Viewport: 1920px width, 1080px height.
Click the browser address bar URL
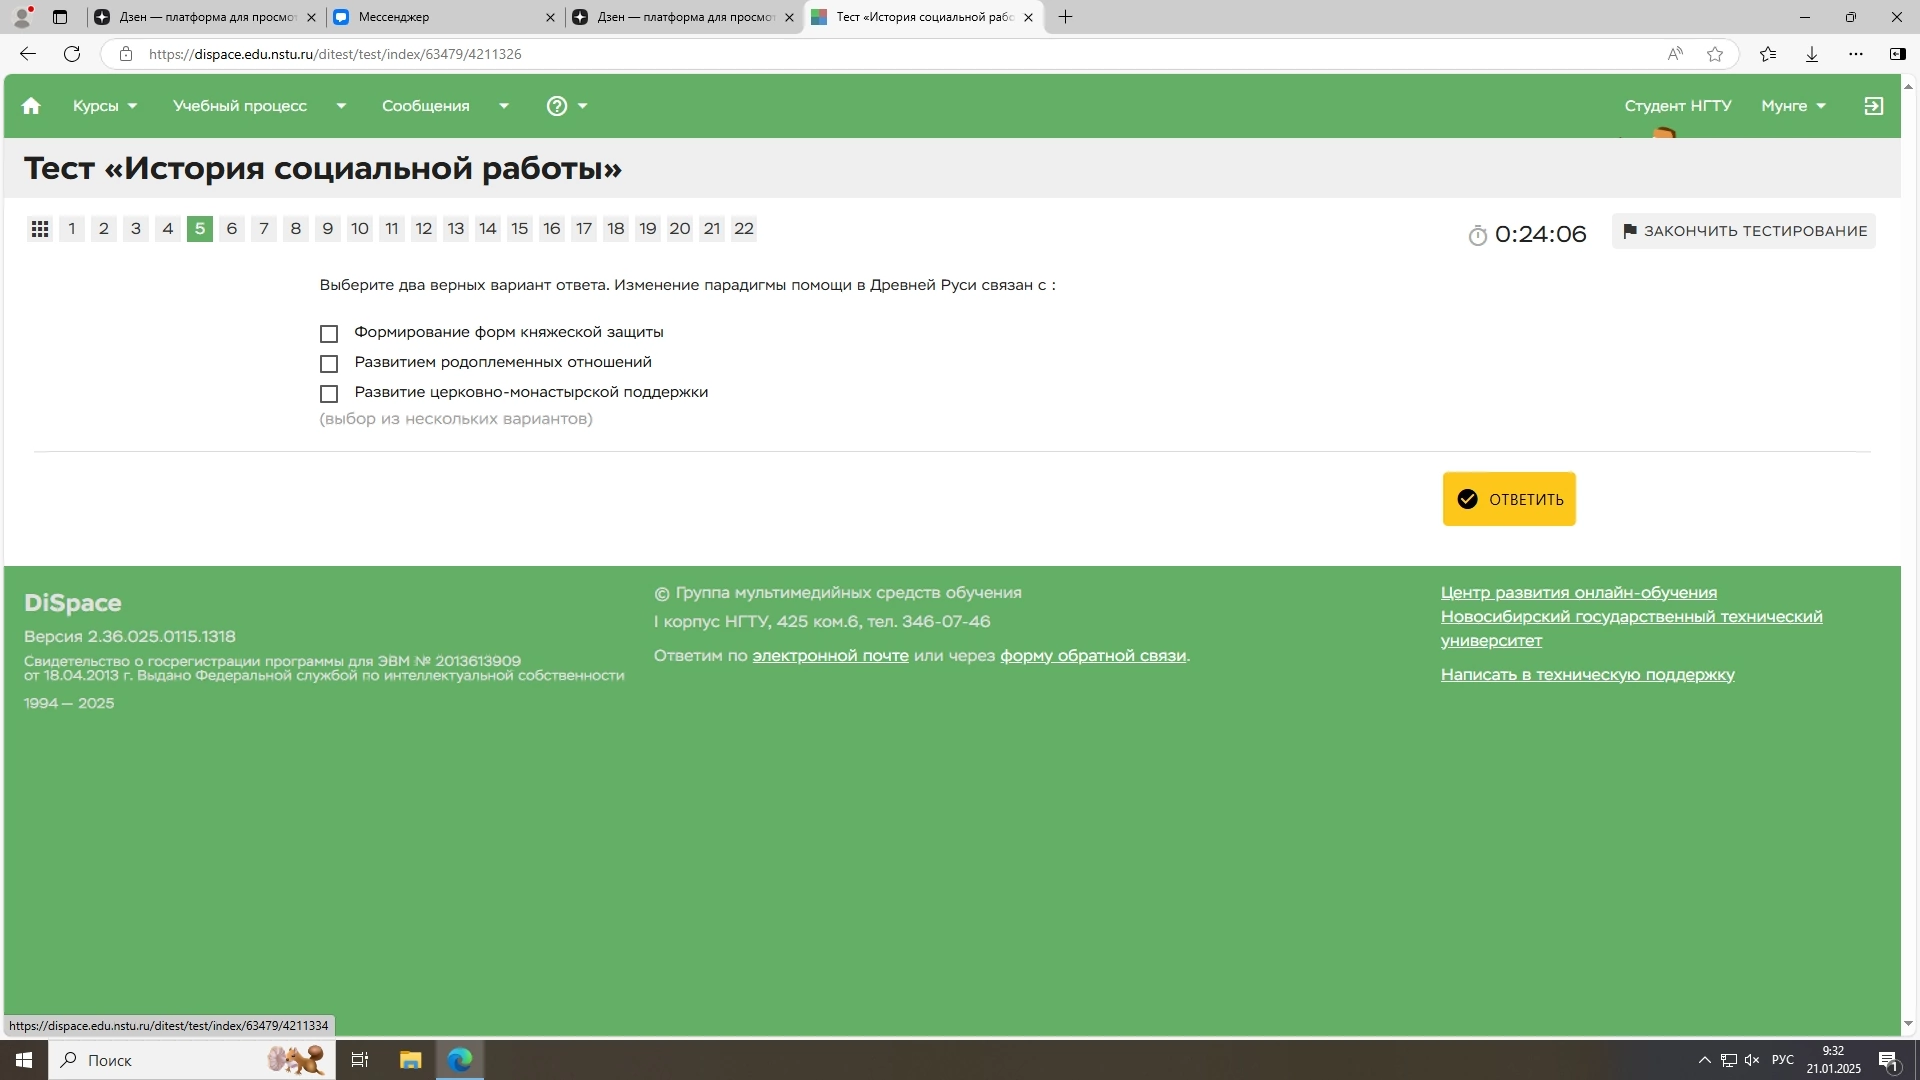click(335, 54)
